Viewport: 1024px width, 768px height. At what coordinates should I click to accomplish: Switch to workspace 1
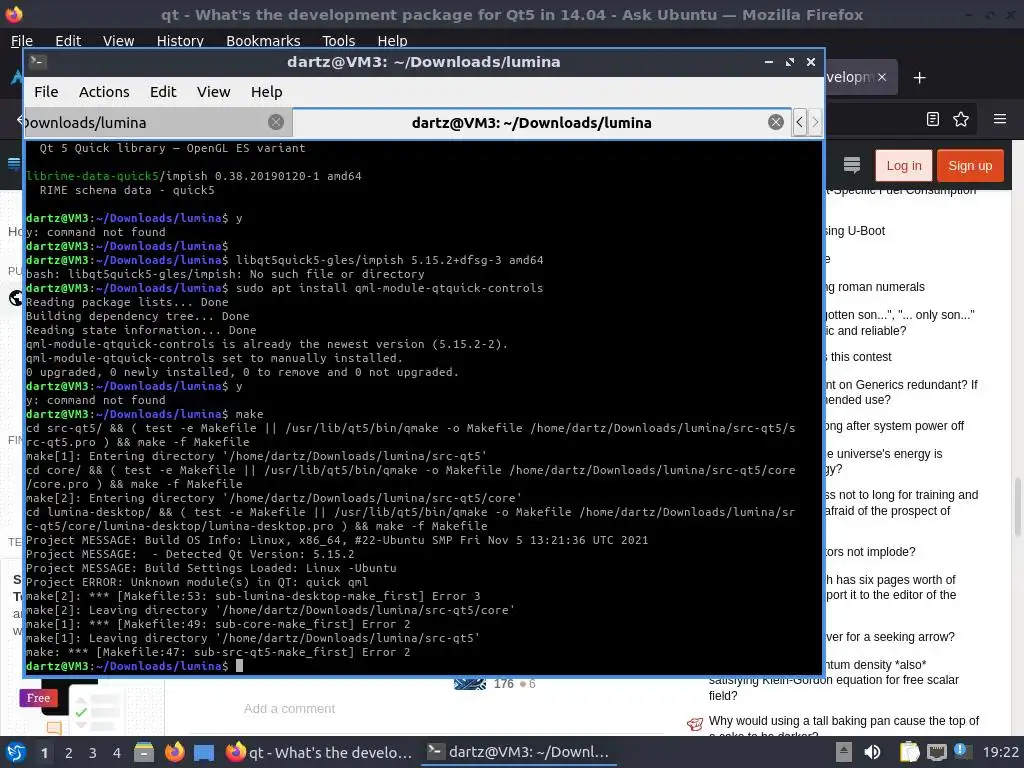[44, 753]
